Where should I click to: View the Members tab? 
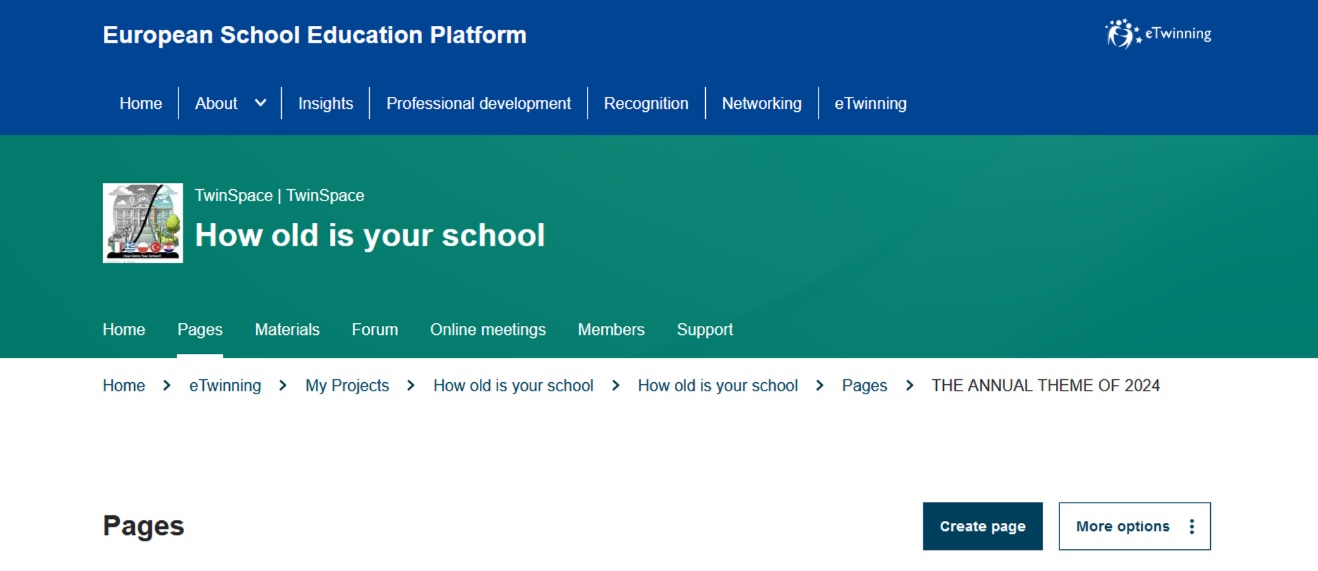(x=611, y=329)
